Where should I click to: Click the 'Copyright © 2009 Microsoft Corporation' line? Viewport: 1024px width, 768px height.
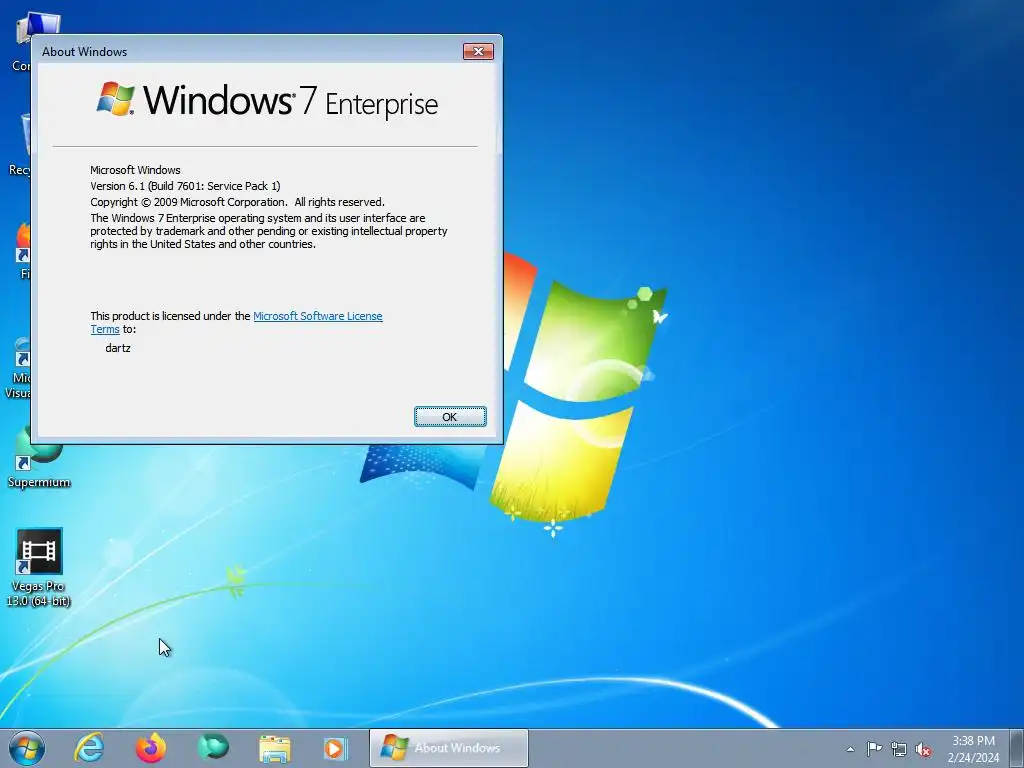click(237, 202)
